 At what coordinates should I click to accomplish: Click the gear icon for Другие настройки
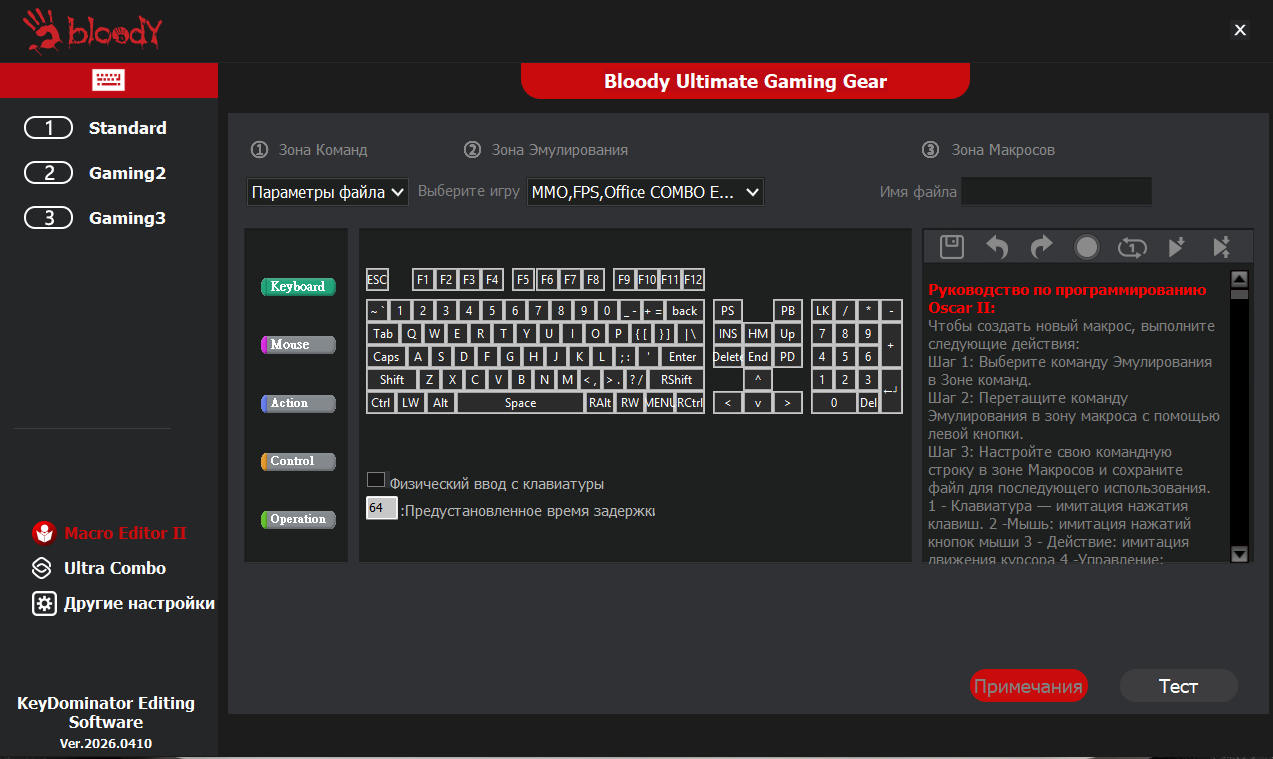(44, 604)
